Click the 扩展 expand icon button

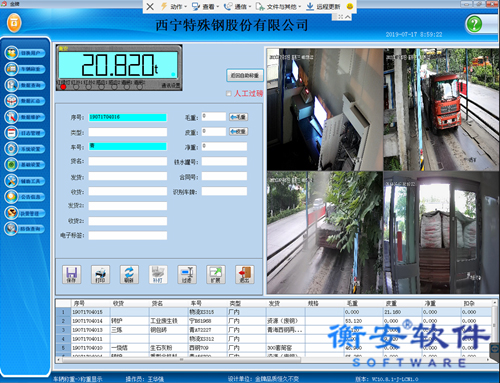click(216, 275)
